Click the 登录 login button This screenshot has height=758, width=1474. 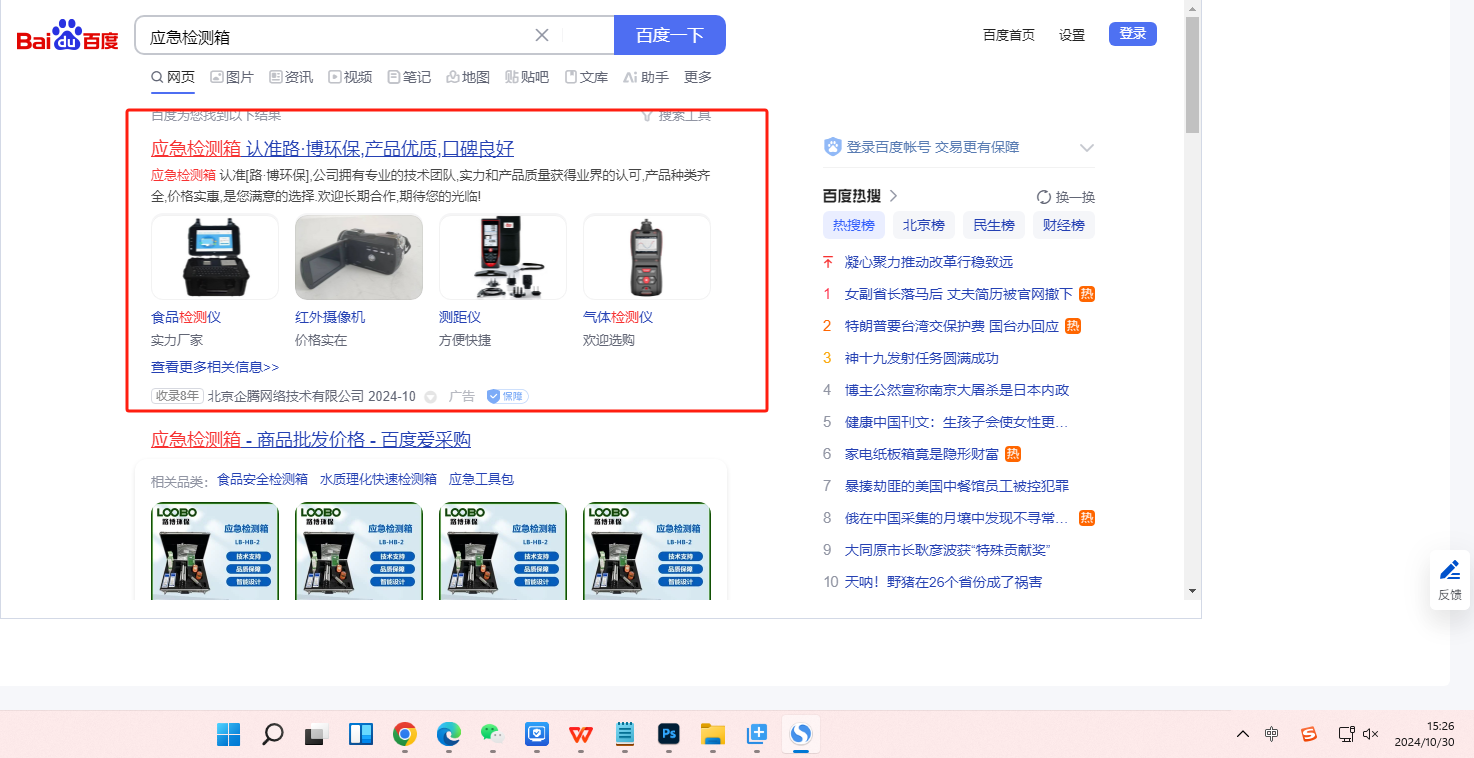coord(1133,34)
